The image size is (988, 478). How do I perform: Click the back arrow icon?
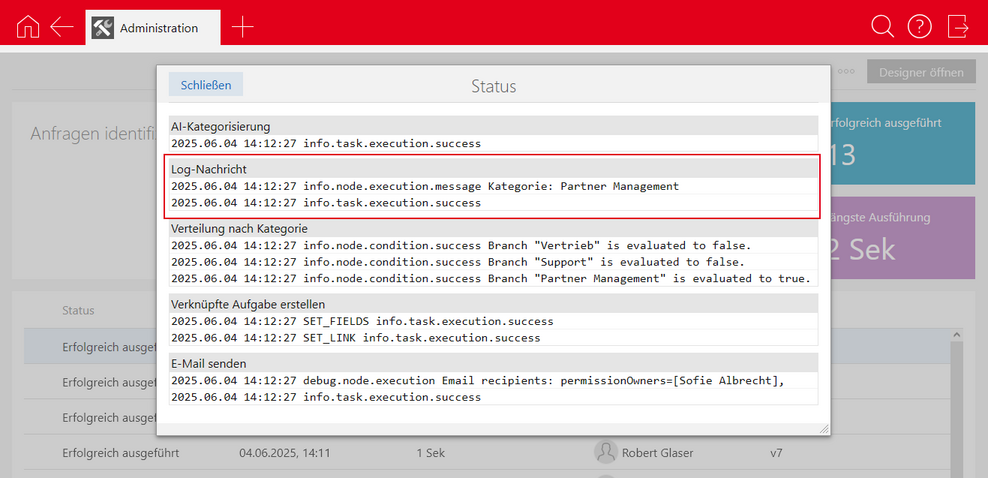coord(62,27)
